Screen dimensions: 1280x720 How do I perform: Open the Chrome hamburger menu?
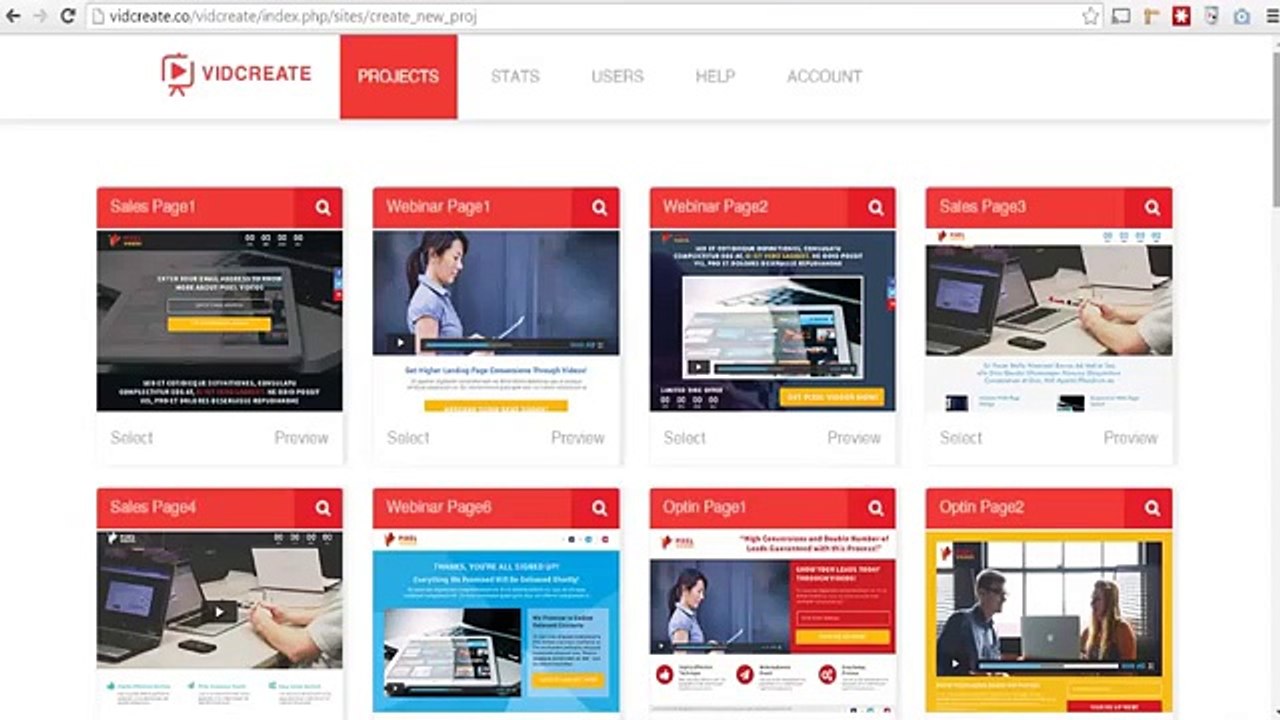(1272, 16)
